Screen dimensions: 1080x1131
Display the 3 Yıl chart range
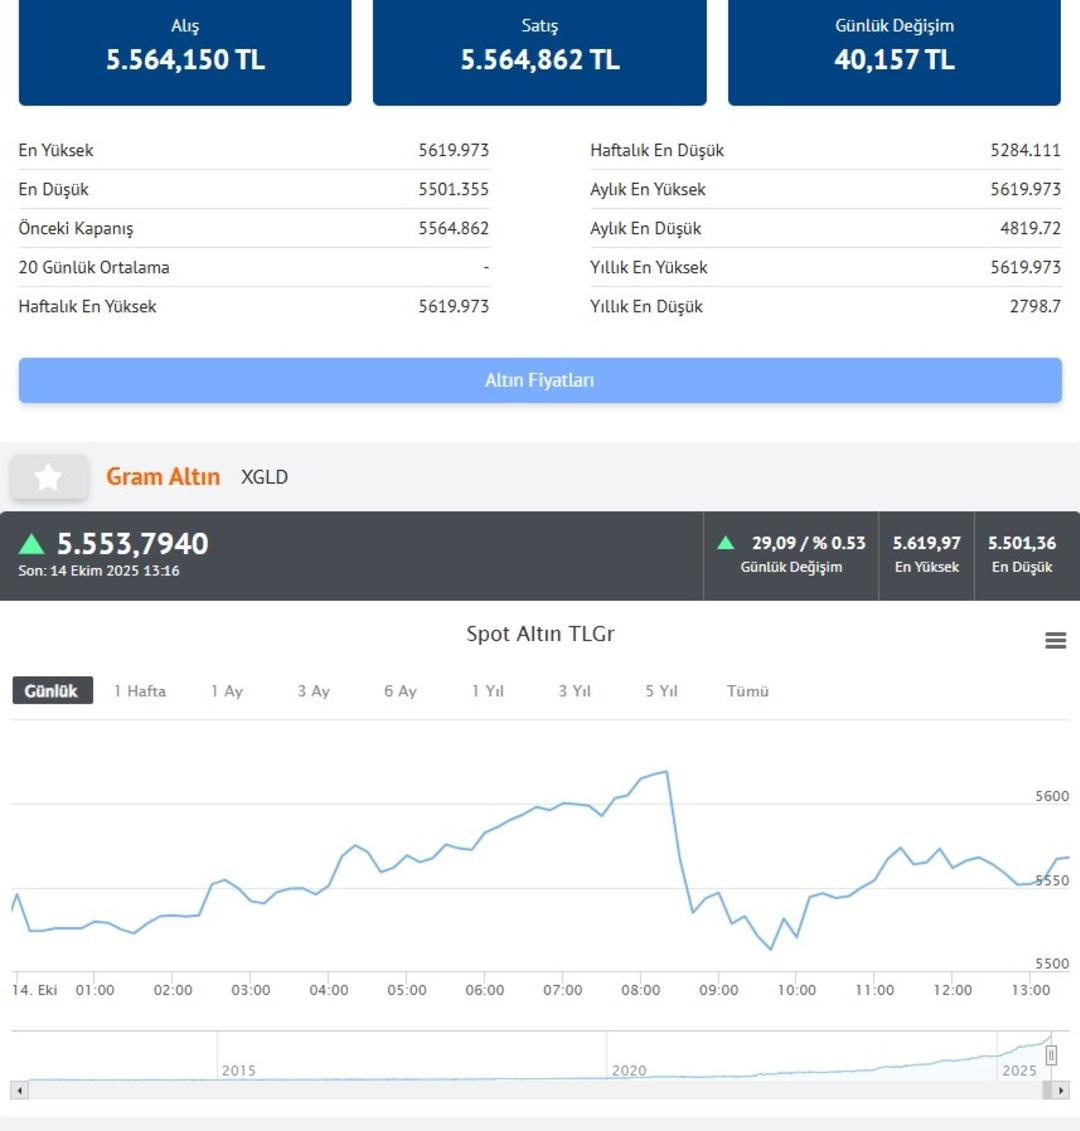(x=575, y=691)
